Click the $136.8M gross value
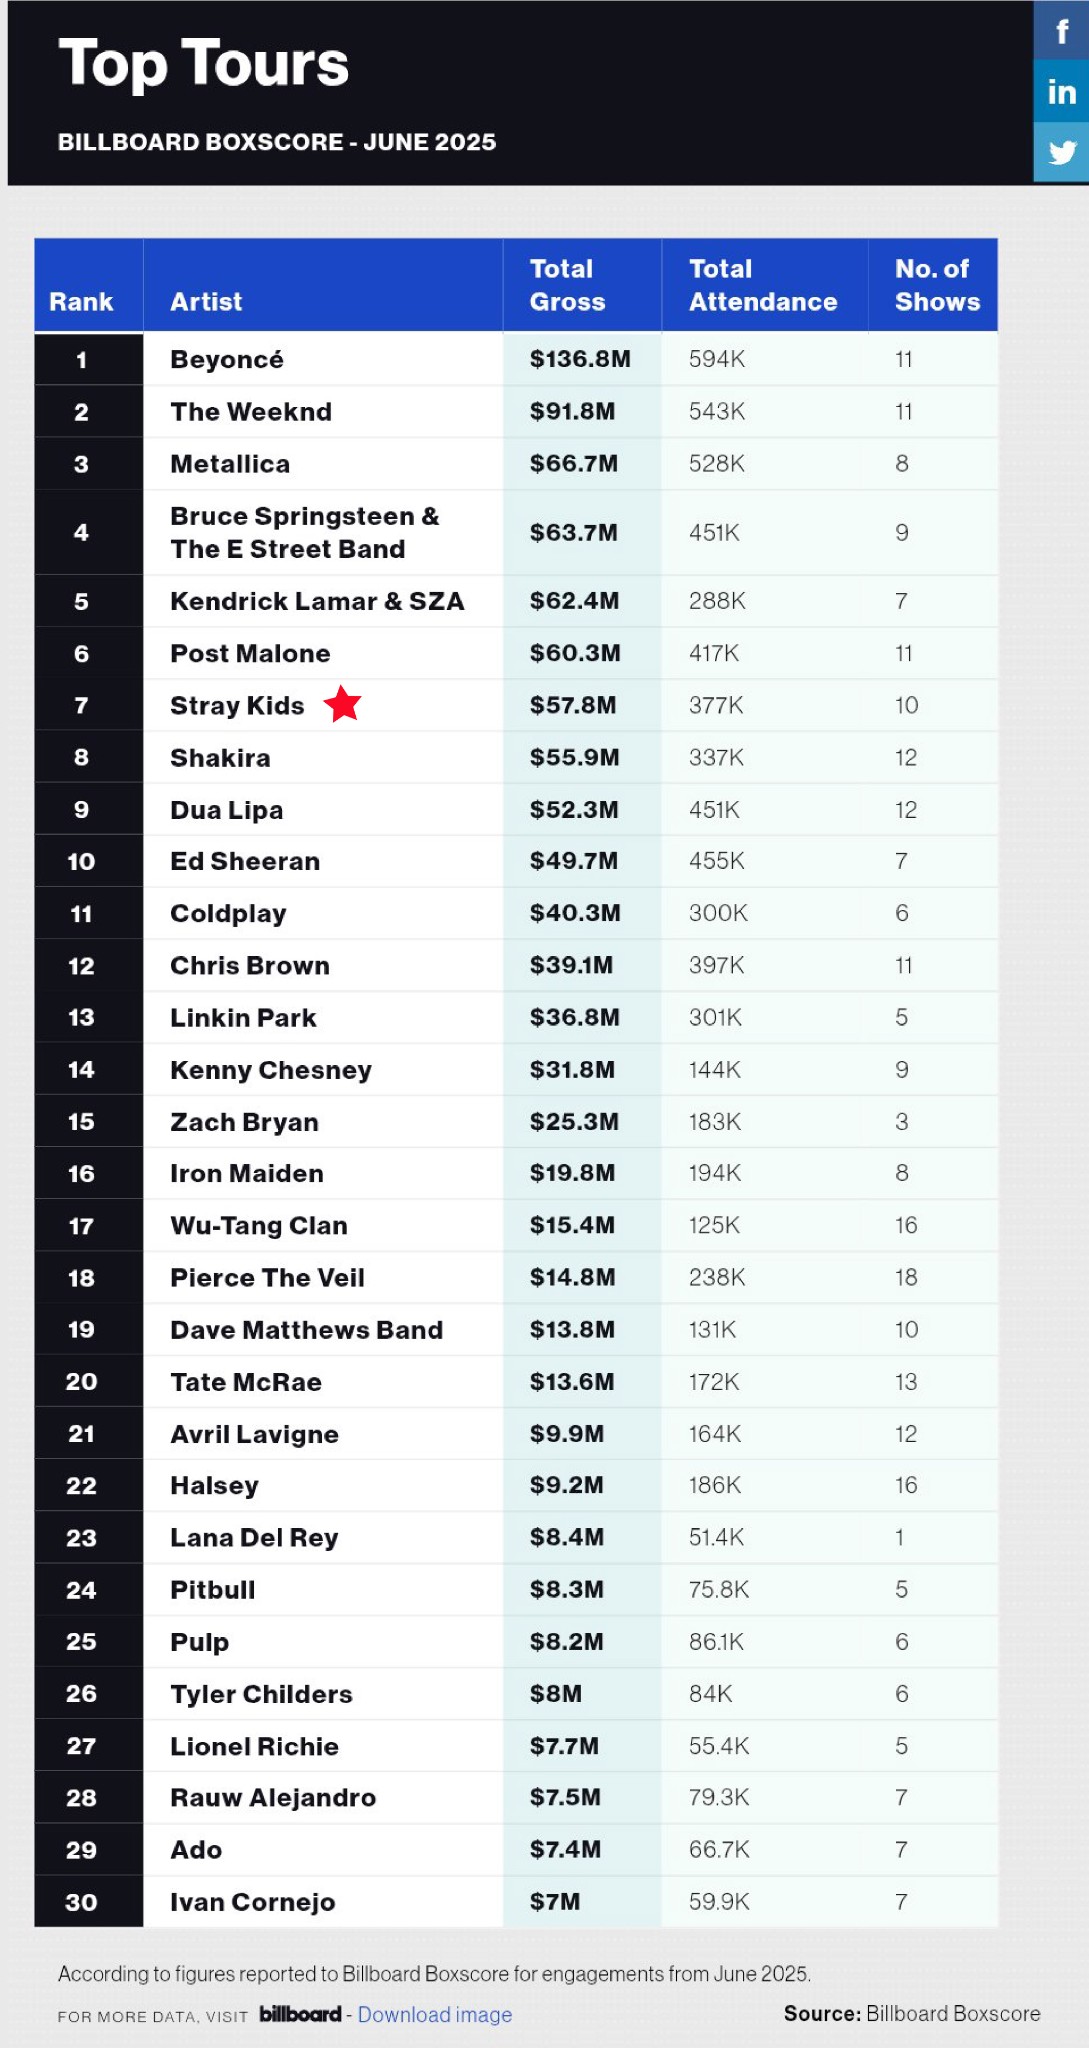Viewport: 1089px width, 2048px height. pyautogui.click(x=580, y=359)
